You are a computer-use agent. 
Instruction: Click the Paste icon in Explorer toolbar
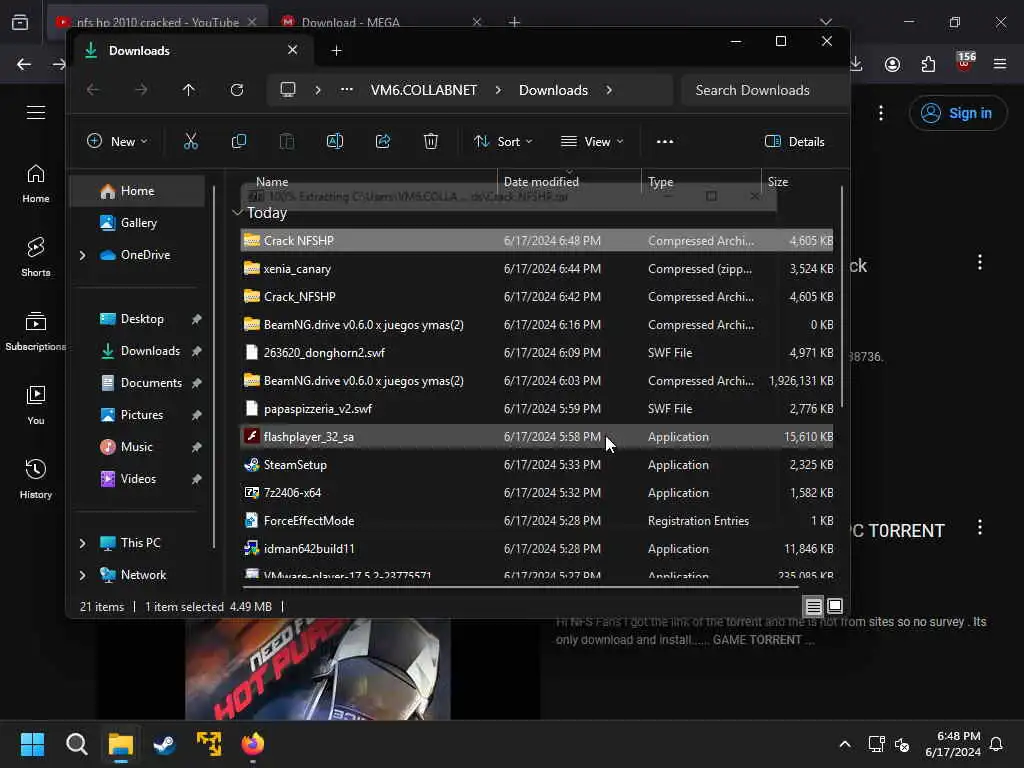[x=287, y=141]
